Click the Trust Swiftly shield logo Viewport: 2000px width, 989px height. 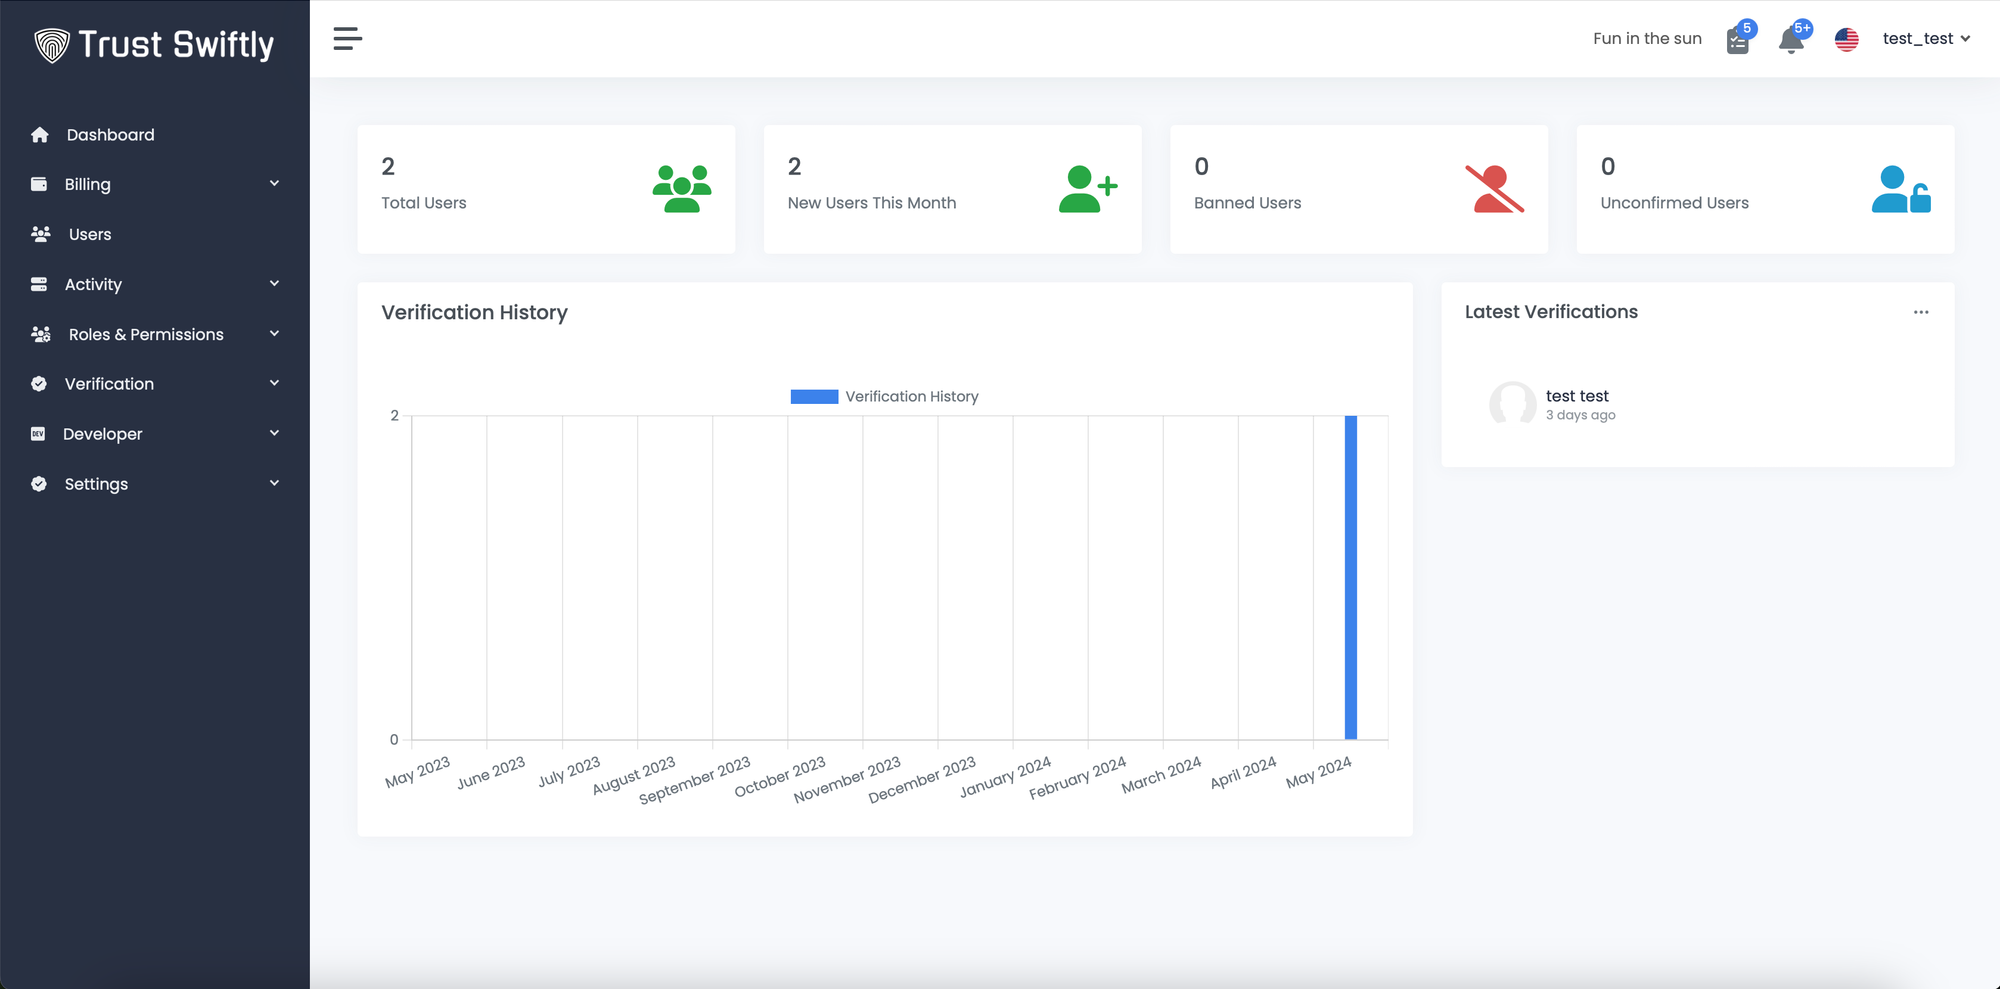tap(52, 45)
